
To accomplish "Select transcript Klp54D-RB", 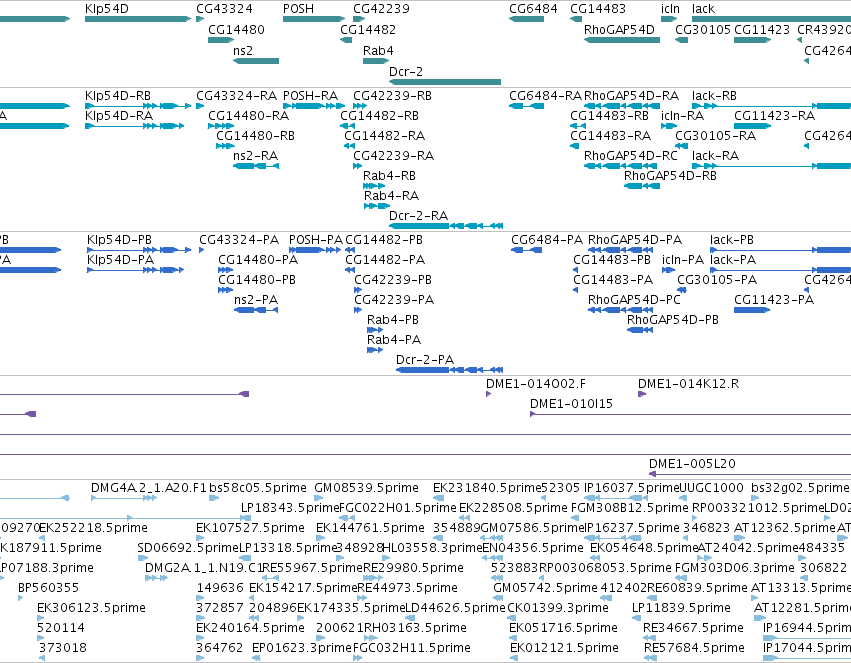I will coord(118,96).
